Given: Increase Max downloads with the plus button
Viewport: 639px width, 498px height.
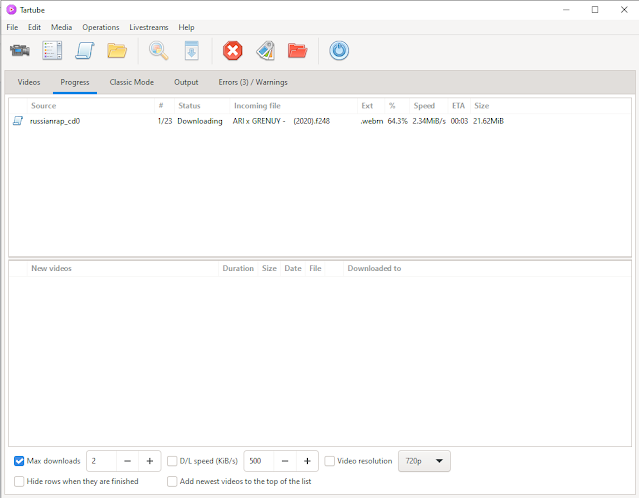Looking at the screenshot, I should point(150,461).
